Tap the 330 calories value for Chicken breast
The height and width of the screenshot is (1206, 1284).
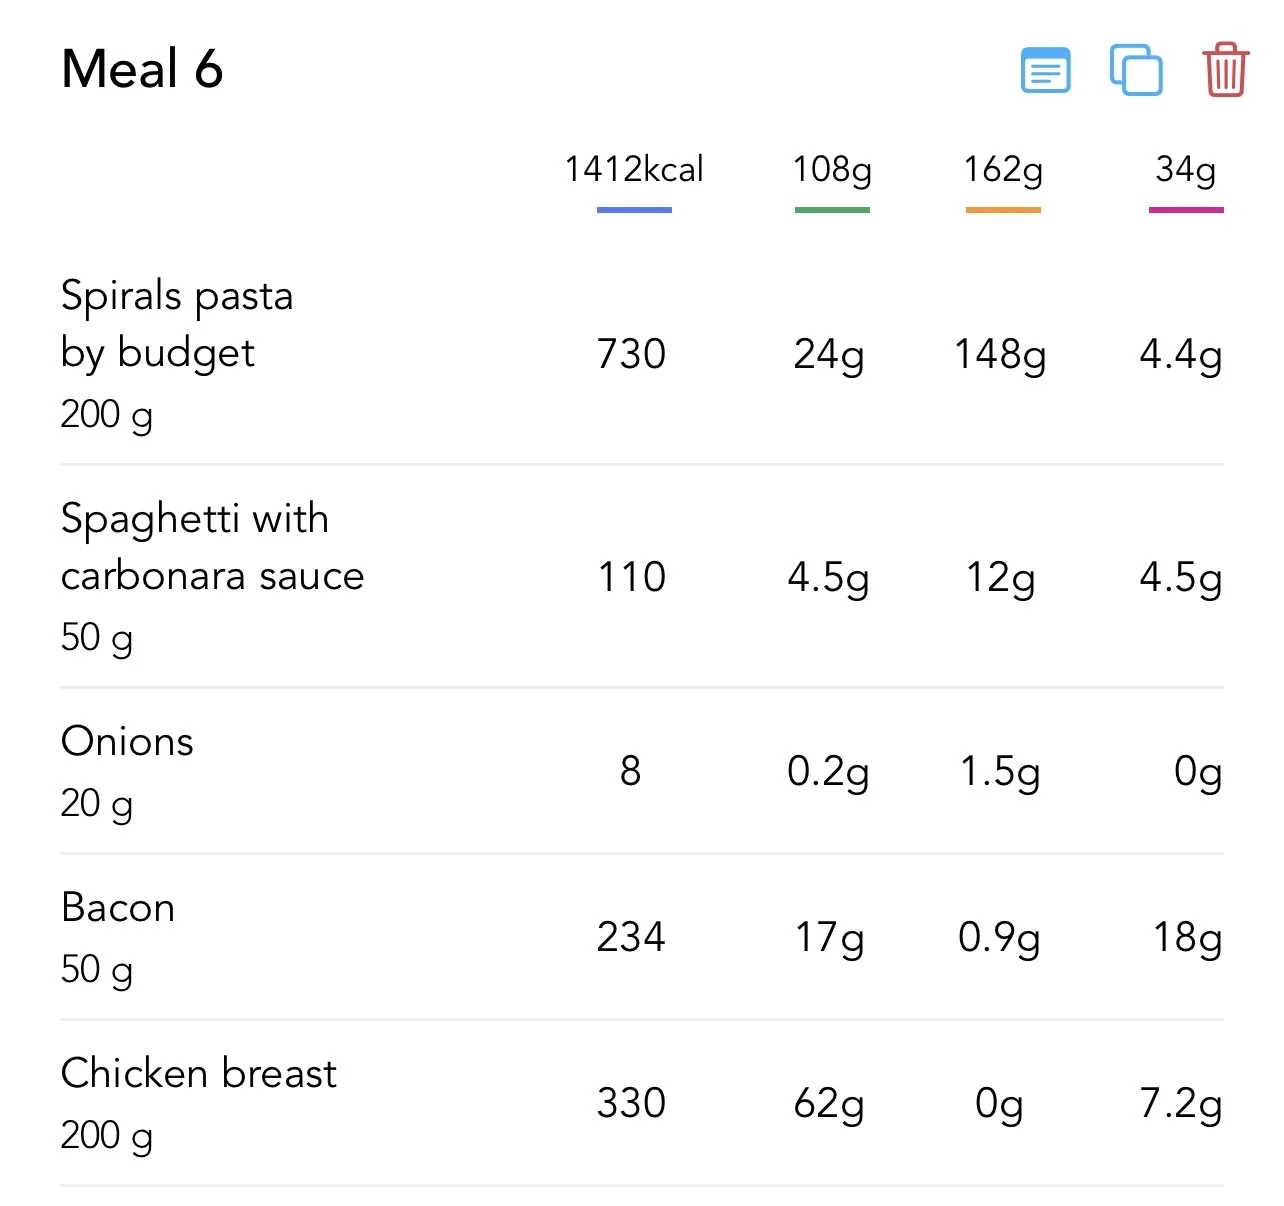tap(631, 1103)
